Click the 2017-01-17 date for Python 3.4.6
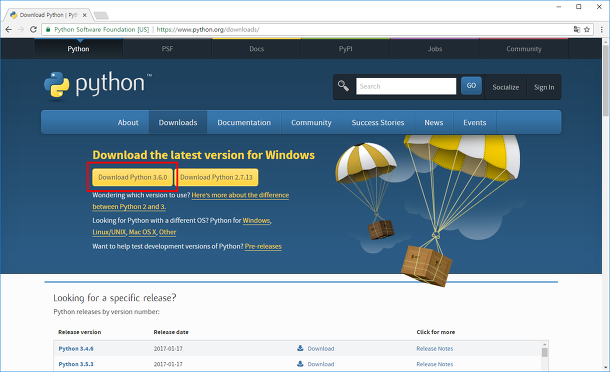Image resolution: width=610 pixels, height=372 pixels. [x=168, y=349]
